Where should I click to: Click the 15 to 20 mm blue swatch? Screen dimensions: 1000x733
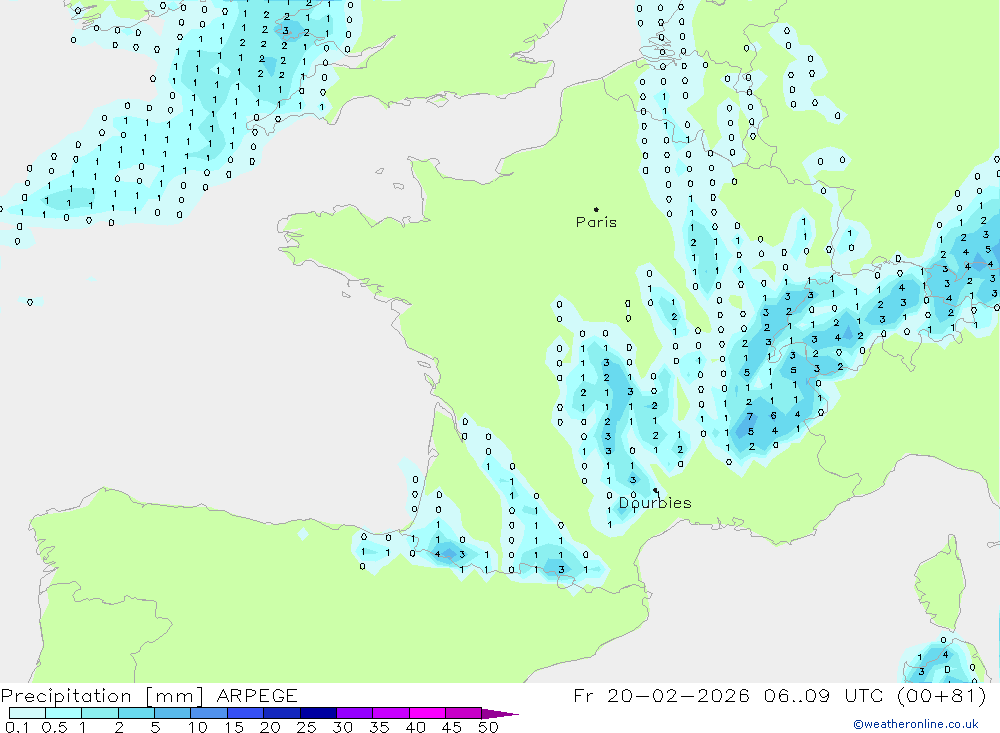tap(246, 713)
